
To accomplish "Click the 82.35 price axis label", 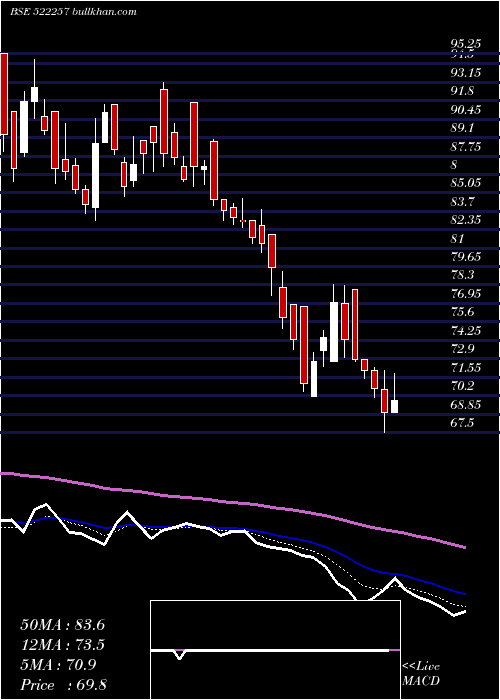I will click(x=466, y=220).
